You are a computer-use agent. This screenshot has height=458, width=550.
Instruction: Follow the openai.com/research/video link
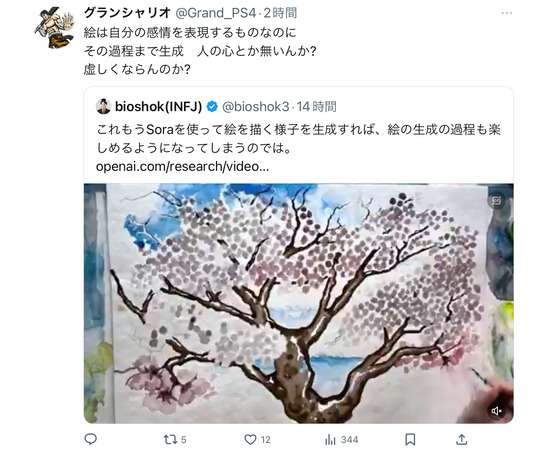coord(182,166)
